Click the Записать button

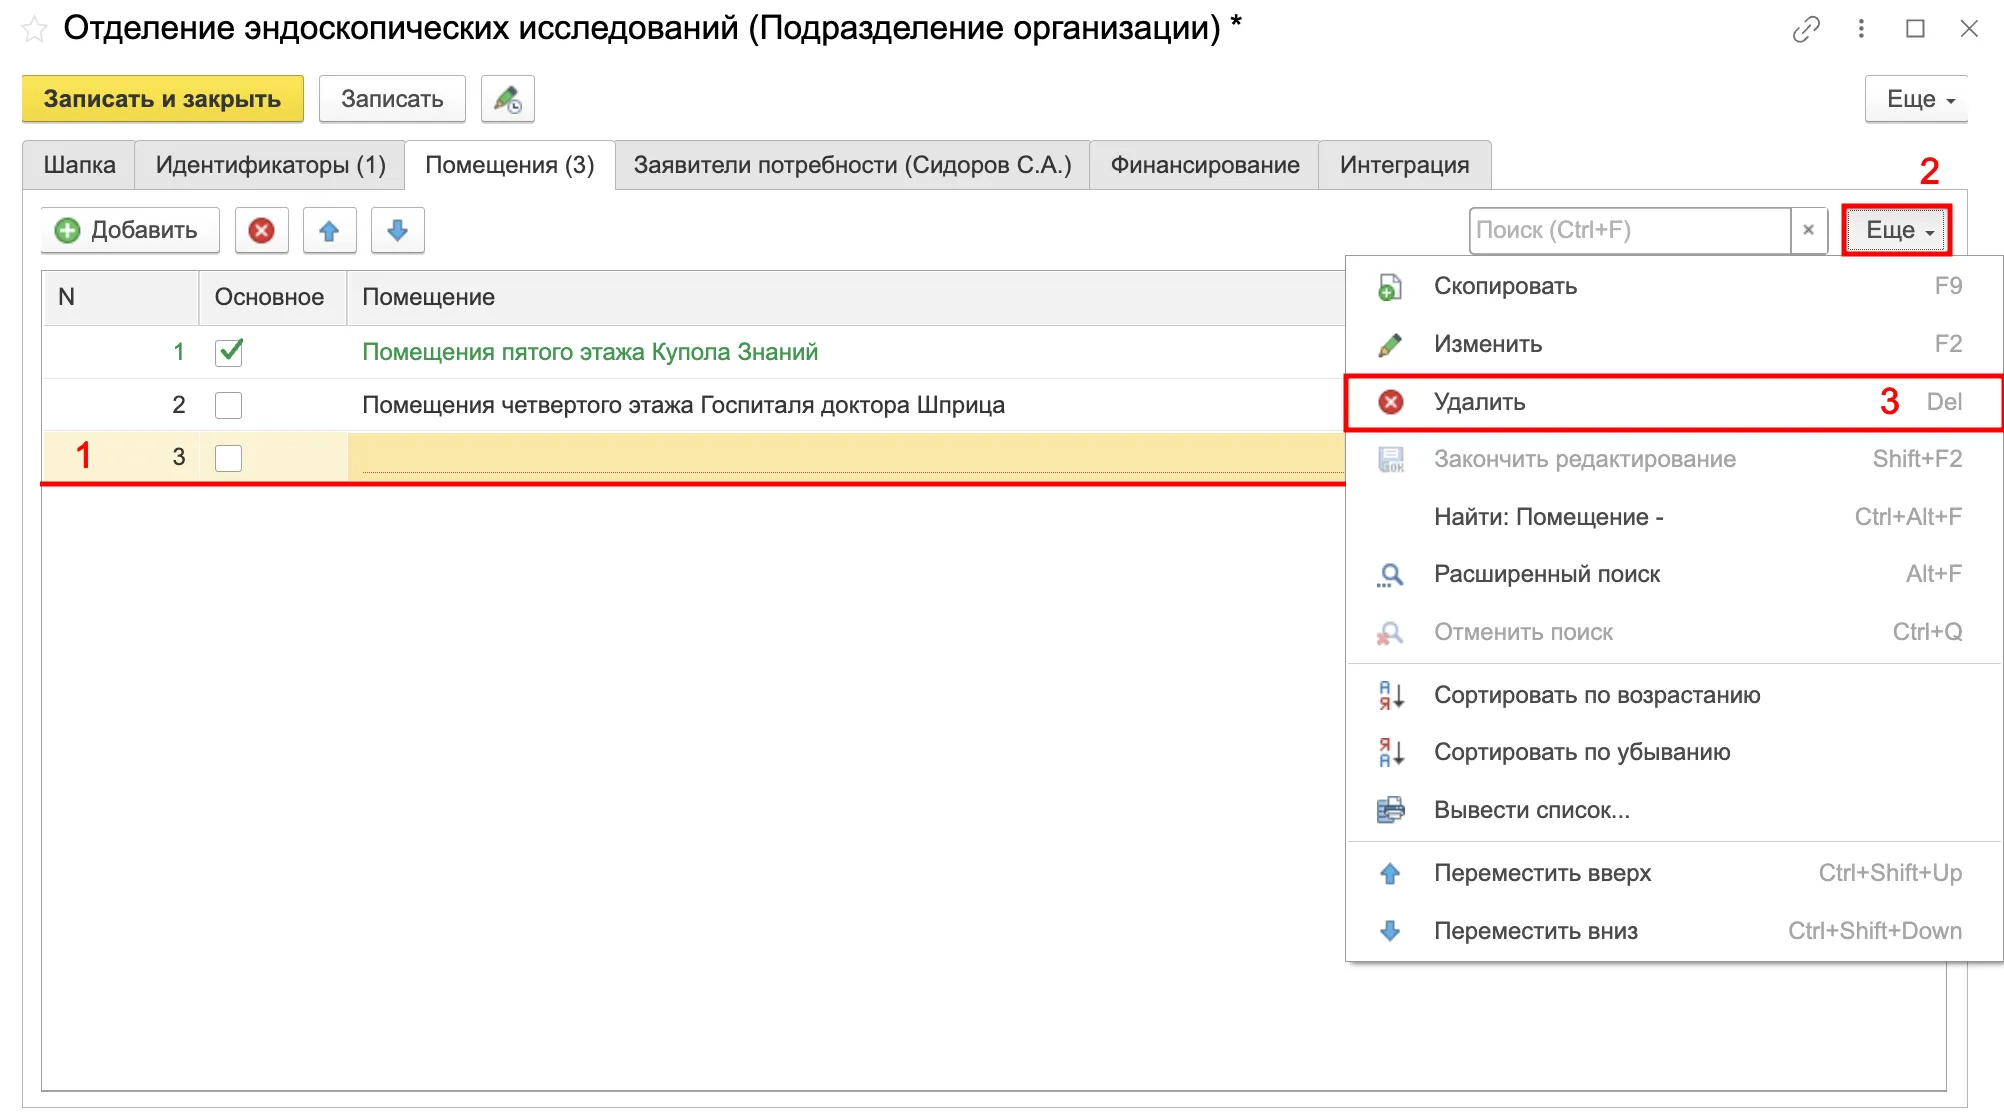(392, 99)
